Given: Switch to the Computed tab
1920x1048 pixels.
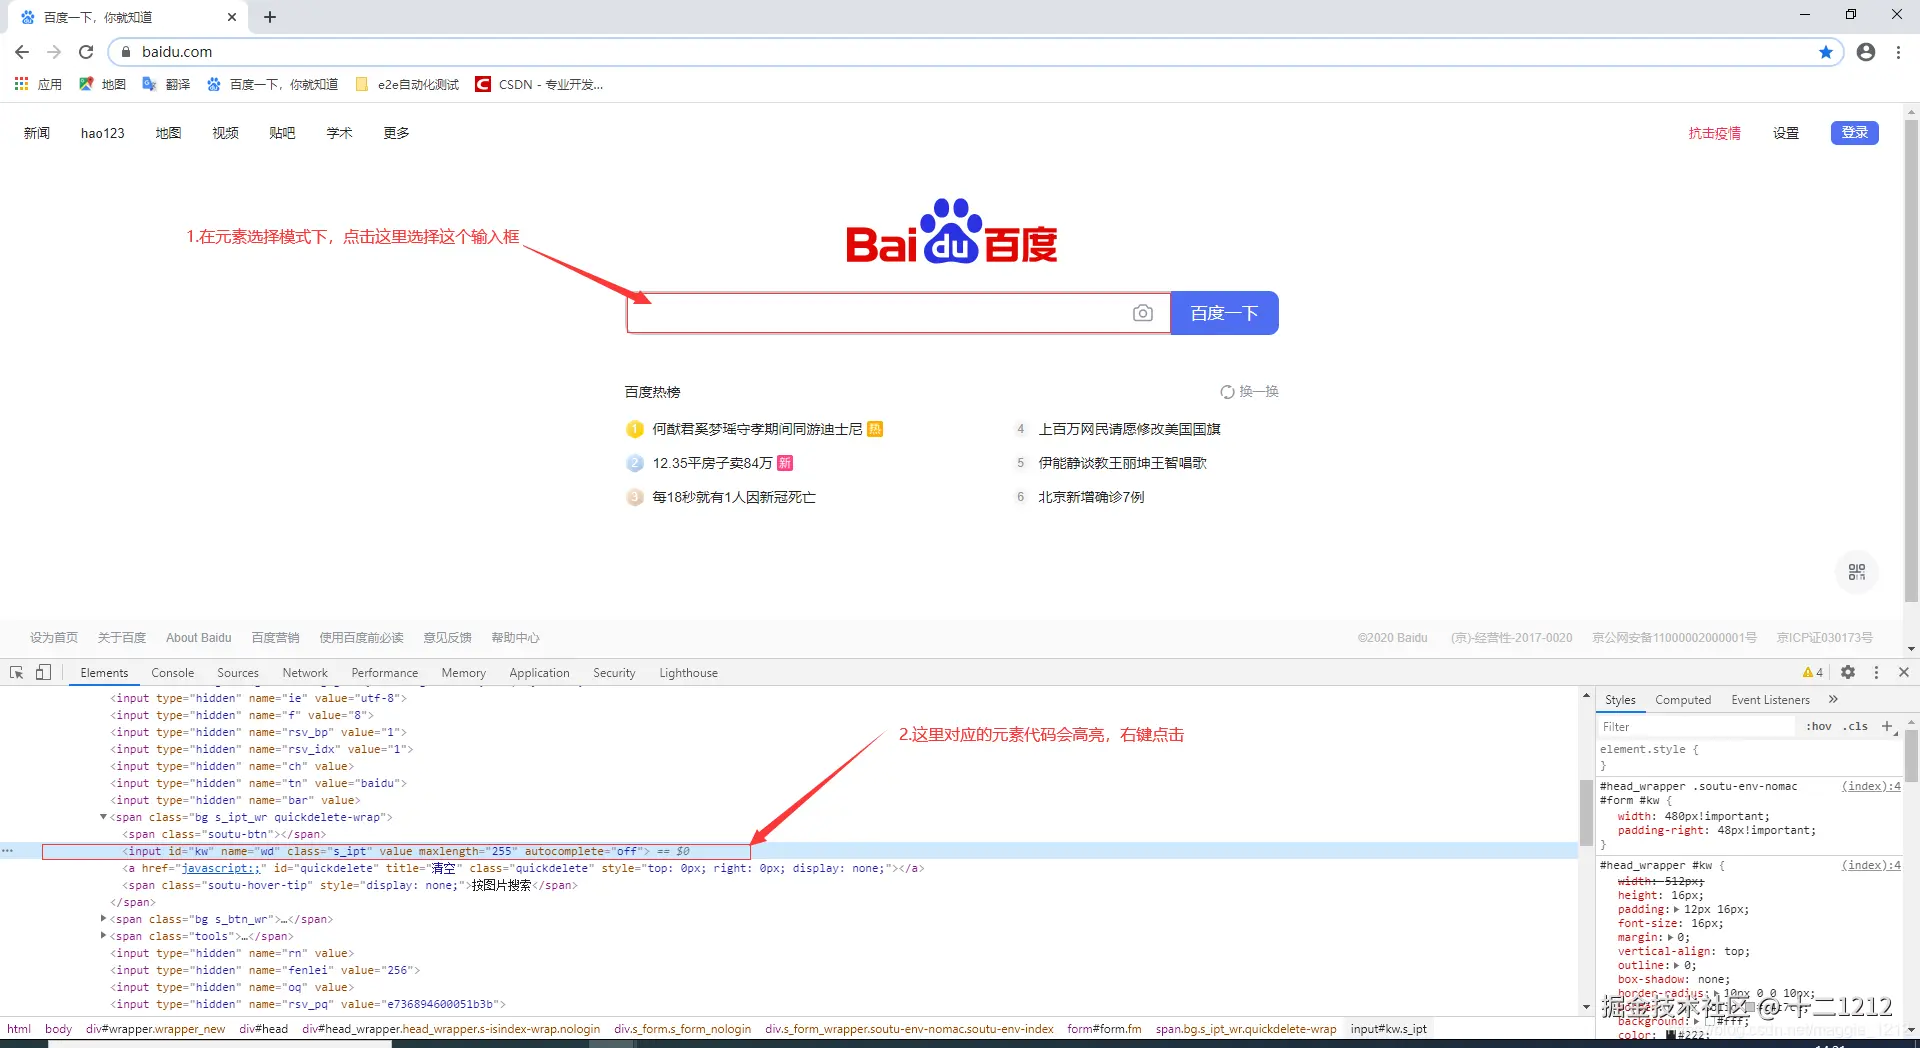Looking at the screenshot, I should tap(1684, 700).
